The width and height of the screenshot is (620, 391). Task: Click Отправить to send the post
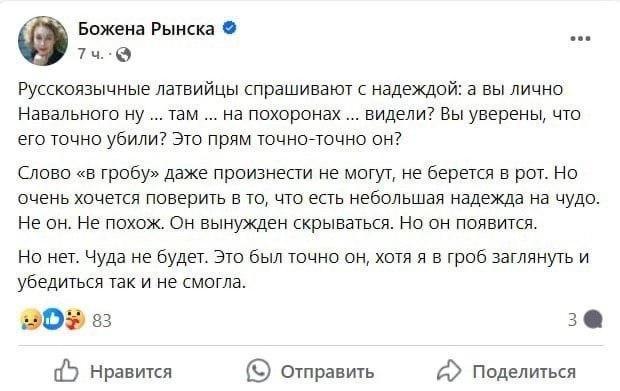327,372
